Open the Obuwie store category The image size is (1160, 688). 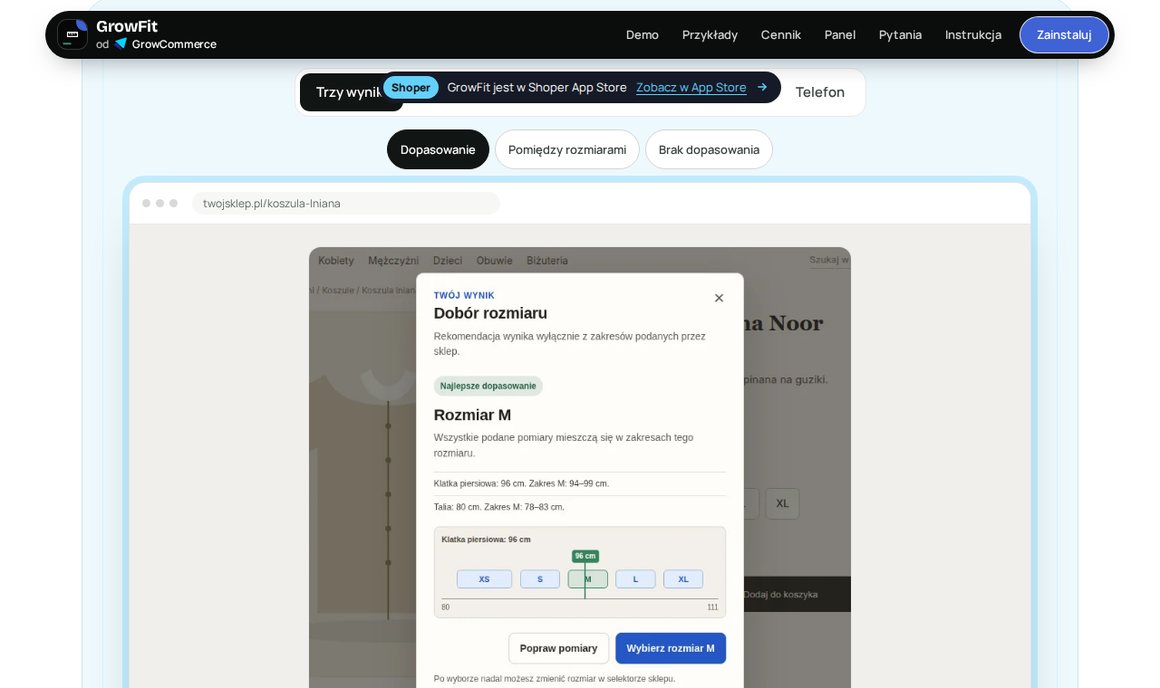pyautogui.click(x=494, y=260)
